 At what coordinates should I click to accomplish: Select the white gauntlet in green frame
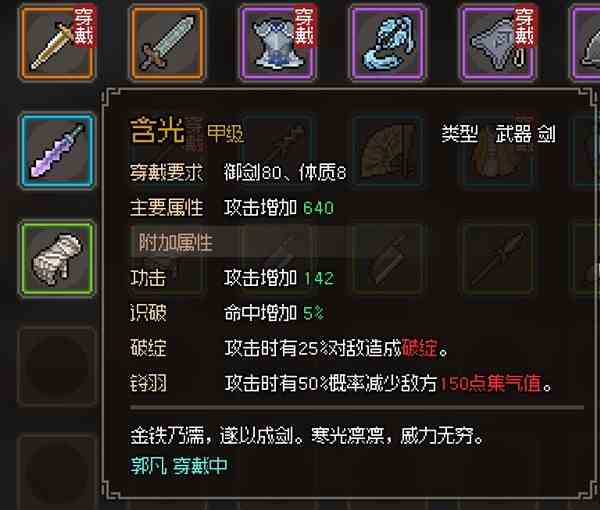[57, 259]
